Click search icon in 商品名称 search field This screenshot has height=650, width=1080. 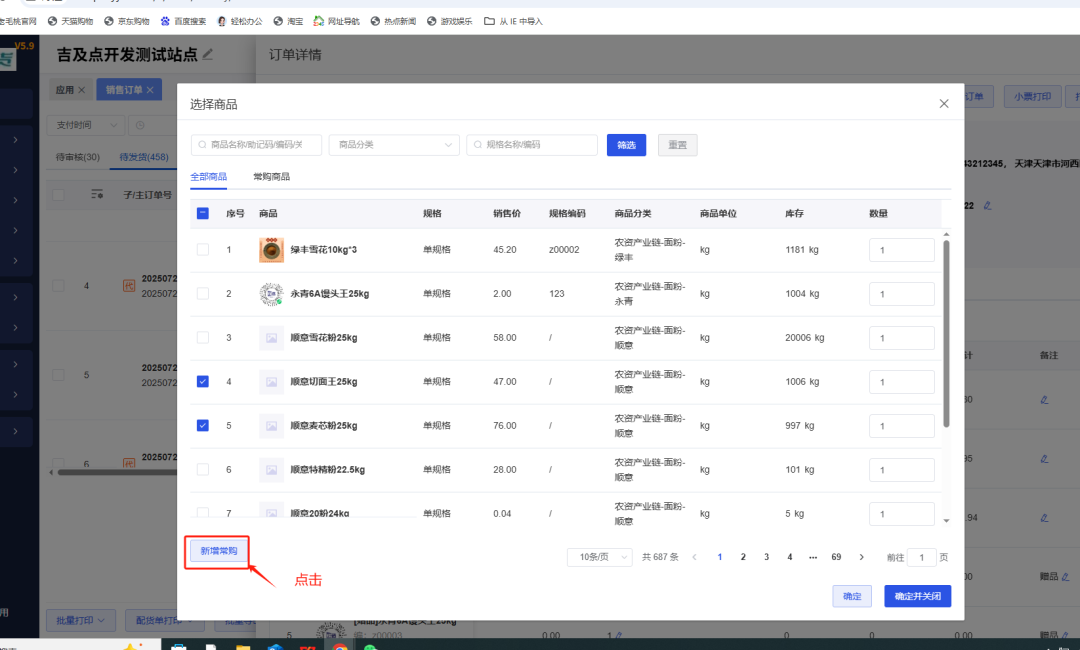point(203,145)
